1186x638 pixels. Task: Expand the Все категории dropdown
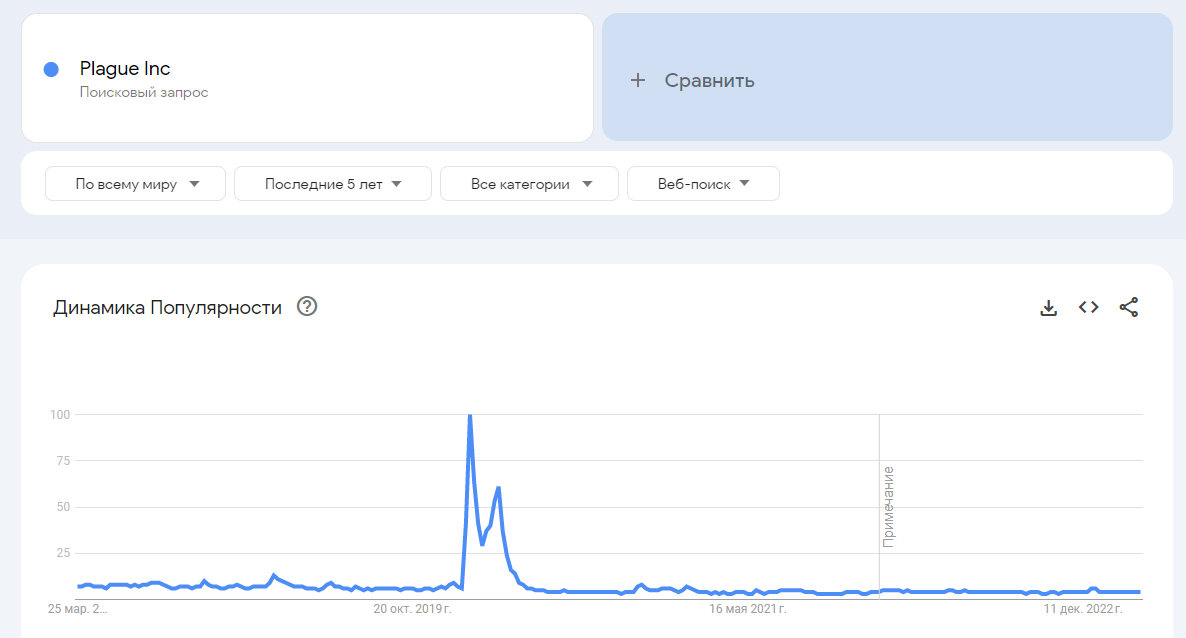[530, 184]
